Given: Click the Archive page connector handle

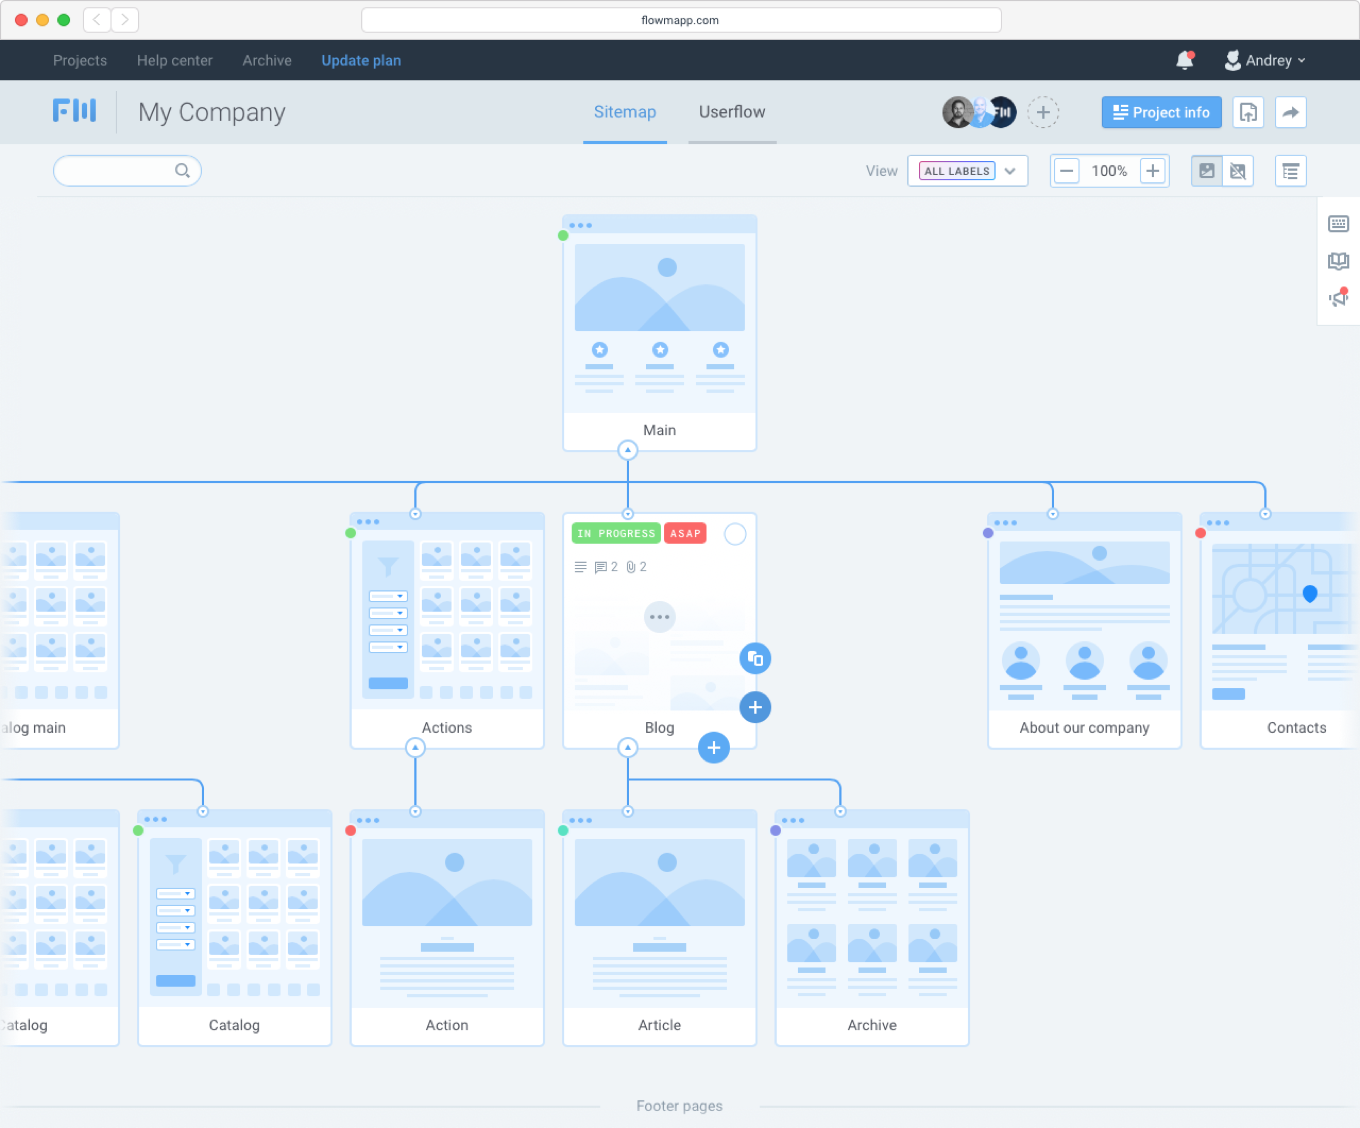Looking at the screenshot, I should click(840, 811).
